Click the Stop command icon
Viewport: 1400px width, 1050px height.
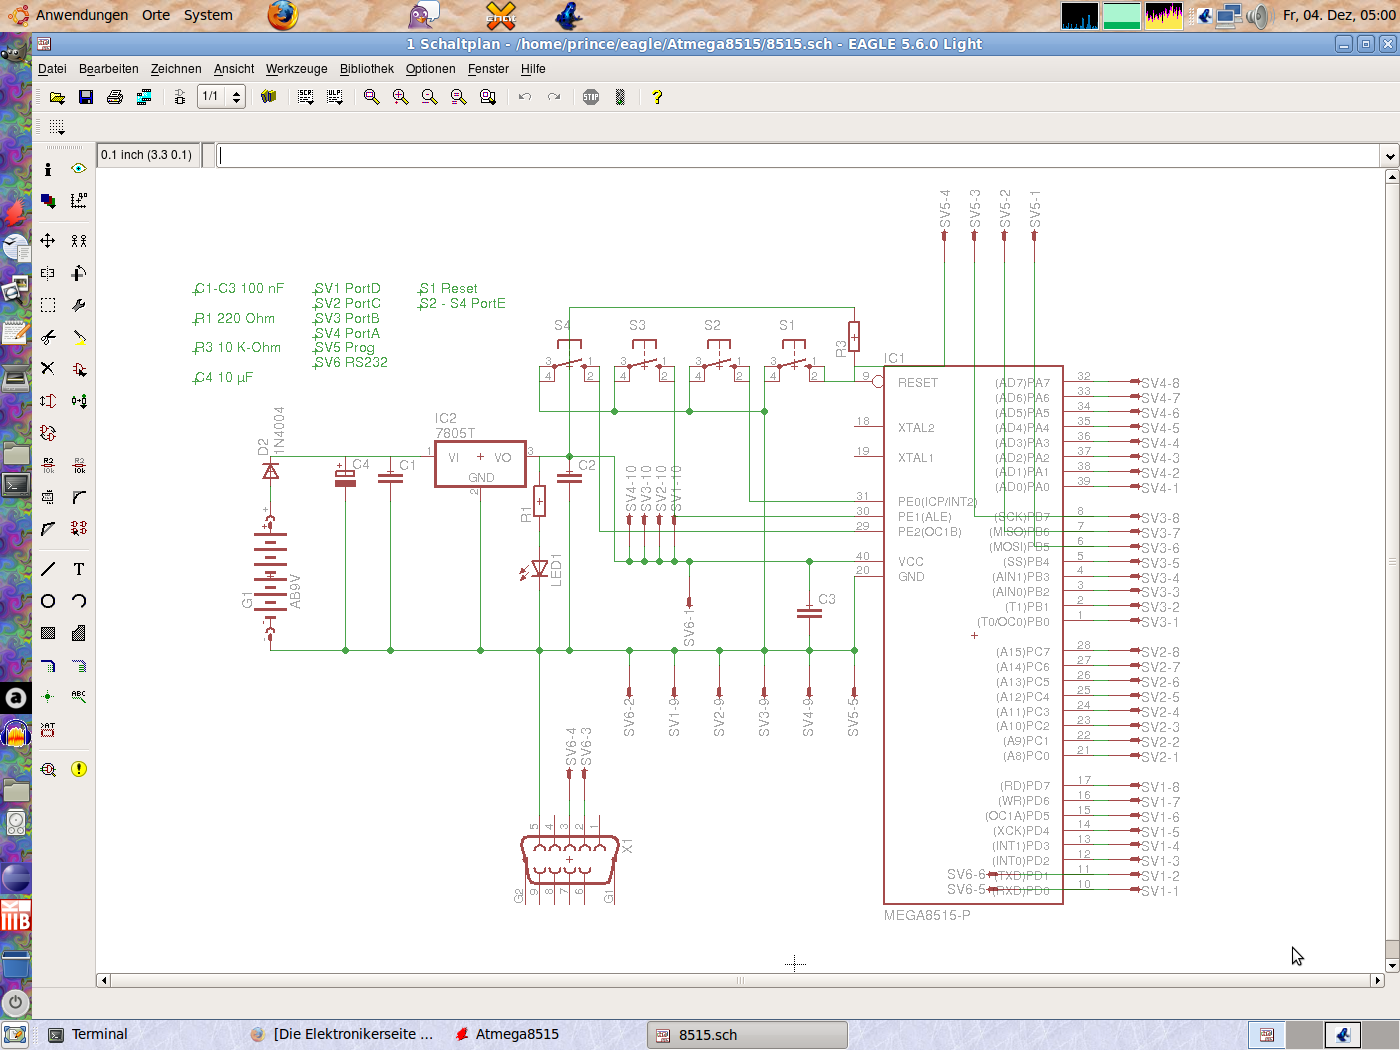(591, 97)
